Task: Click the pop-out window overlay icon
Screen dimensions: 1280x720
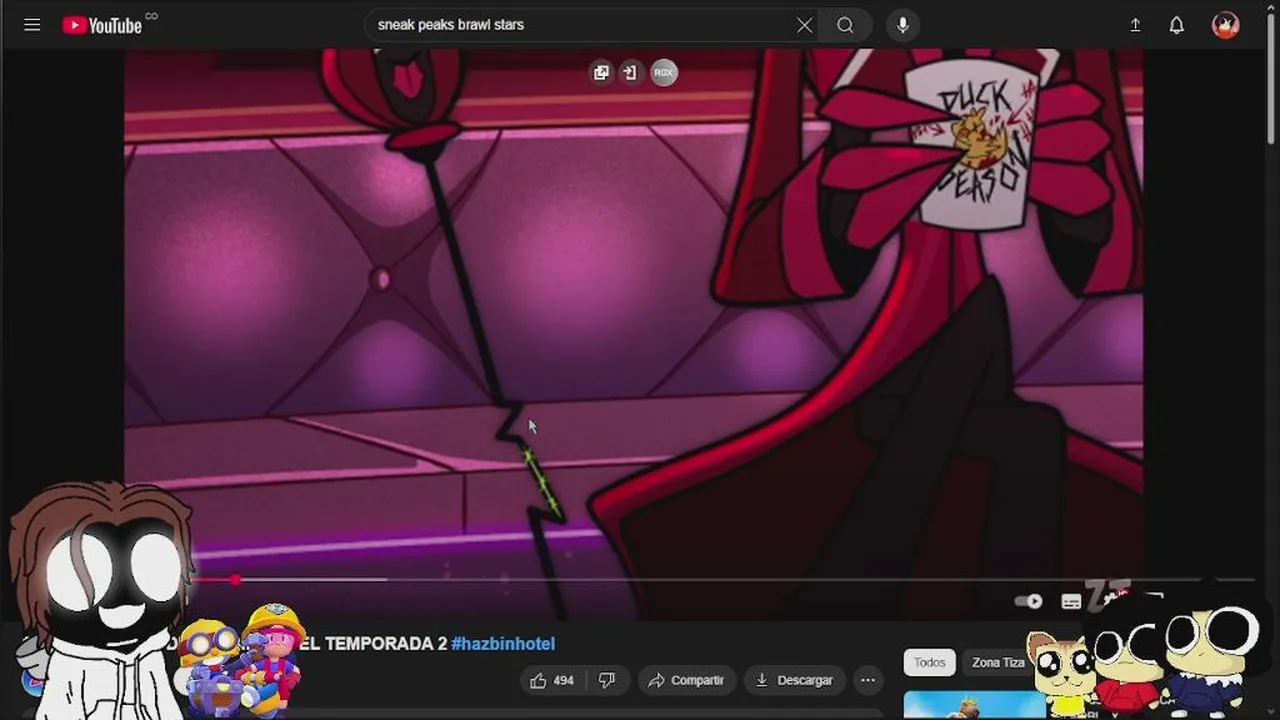Action: coord(601,72)
